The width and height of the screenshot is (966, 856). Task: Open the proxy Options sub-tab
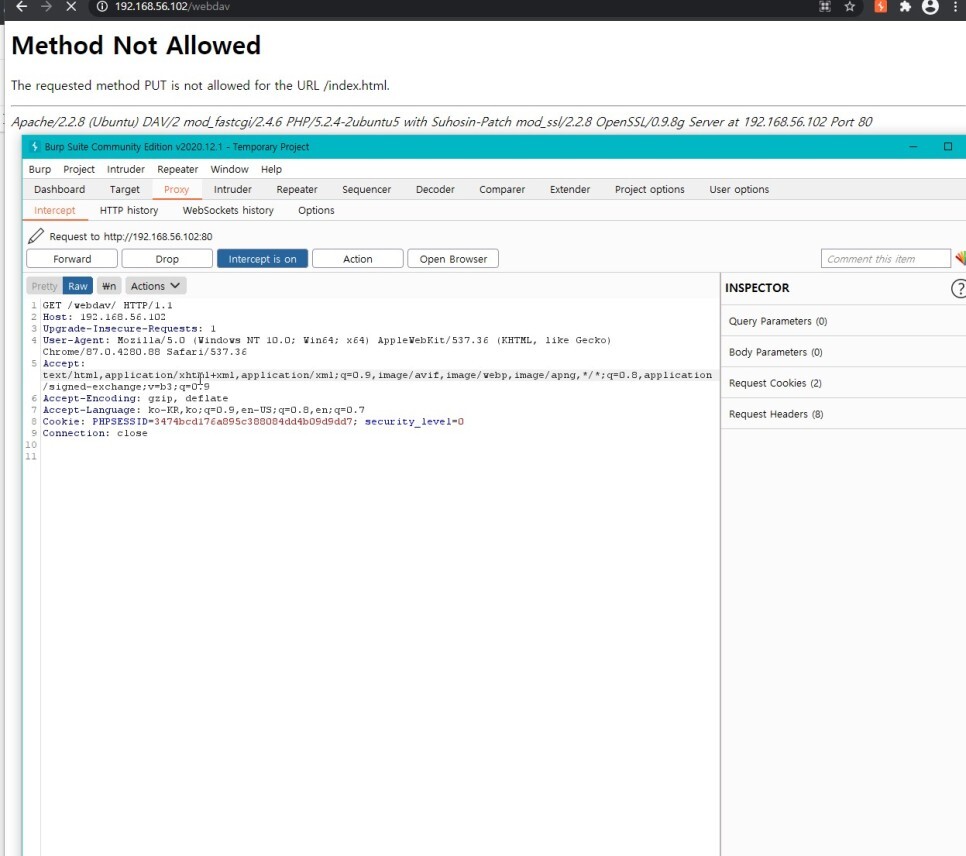[x=316, y=210]
